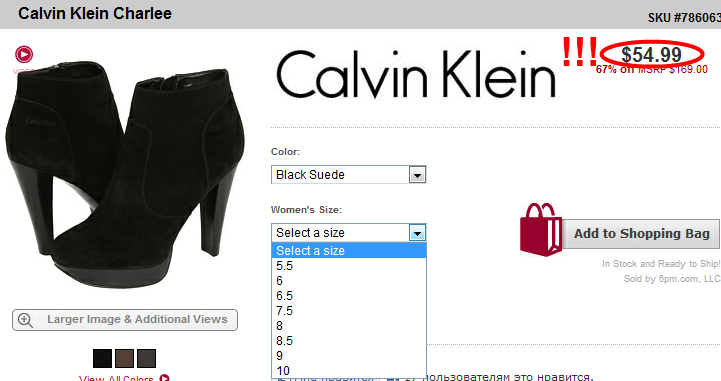The height and width of the screenshot is (381, 721).
Task: Click the 67% off MSRP $169.00 text
Action: tap(652, 69)
